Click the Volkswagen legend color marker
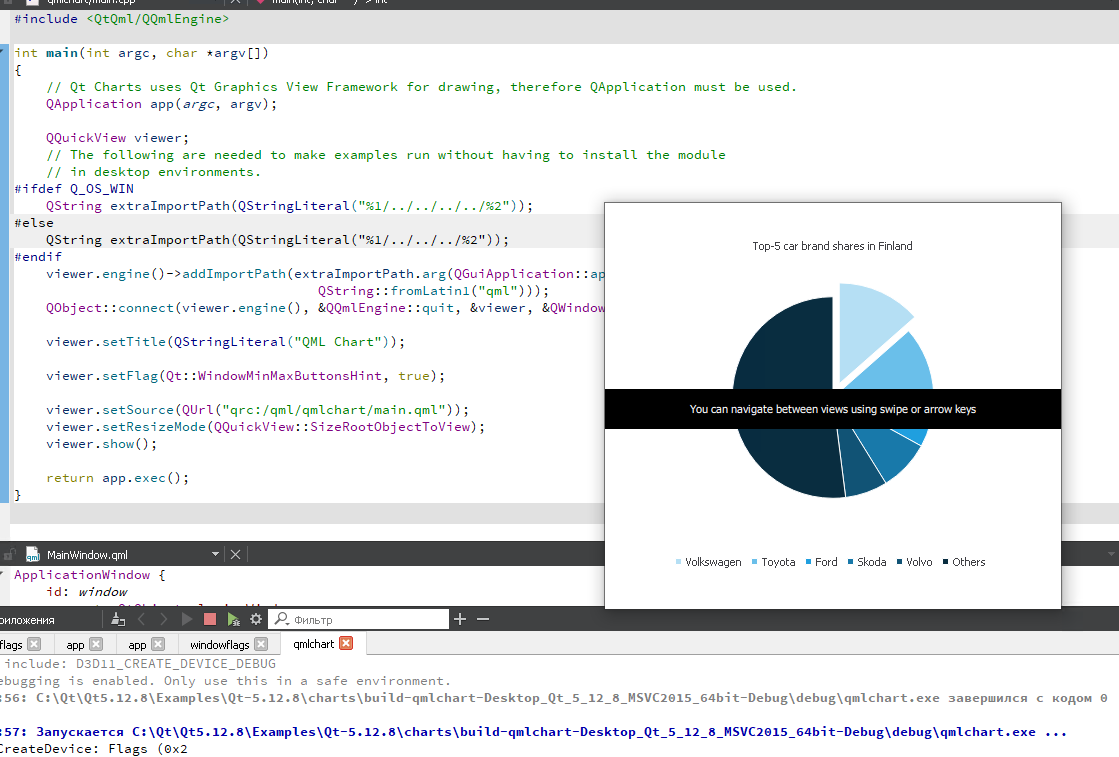The width and height of the screenshot is (1119, 757). (679, 562)
